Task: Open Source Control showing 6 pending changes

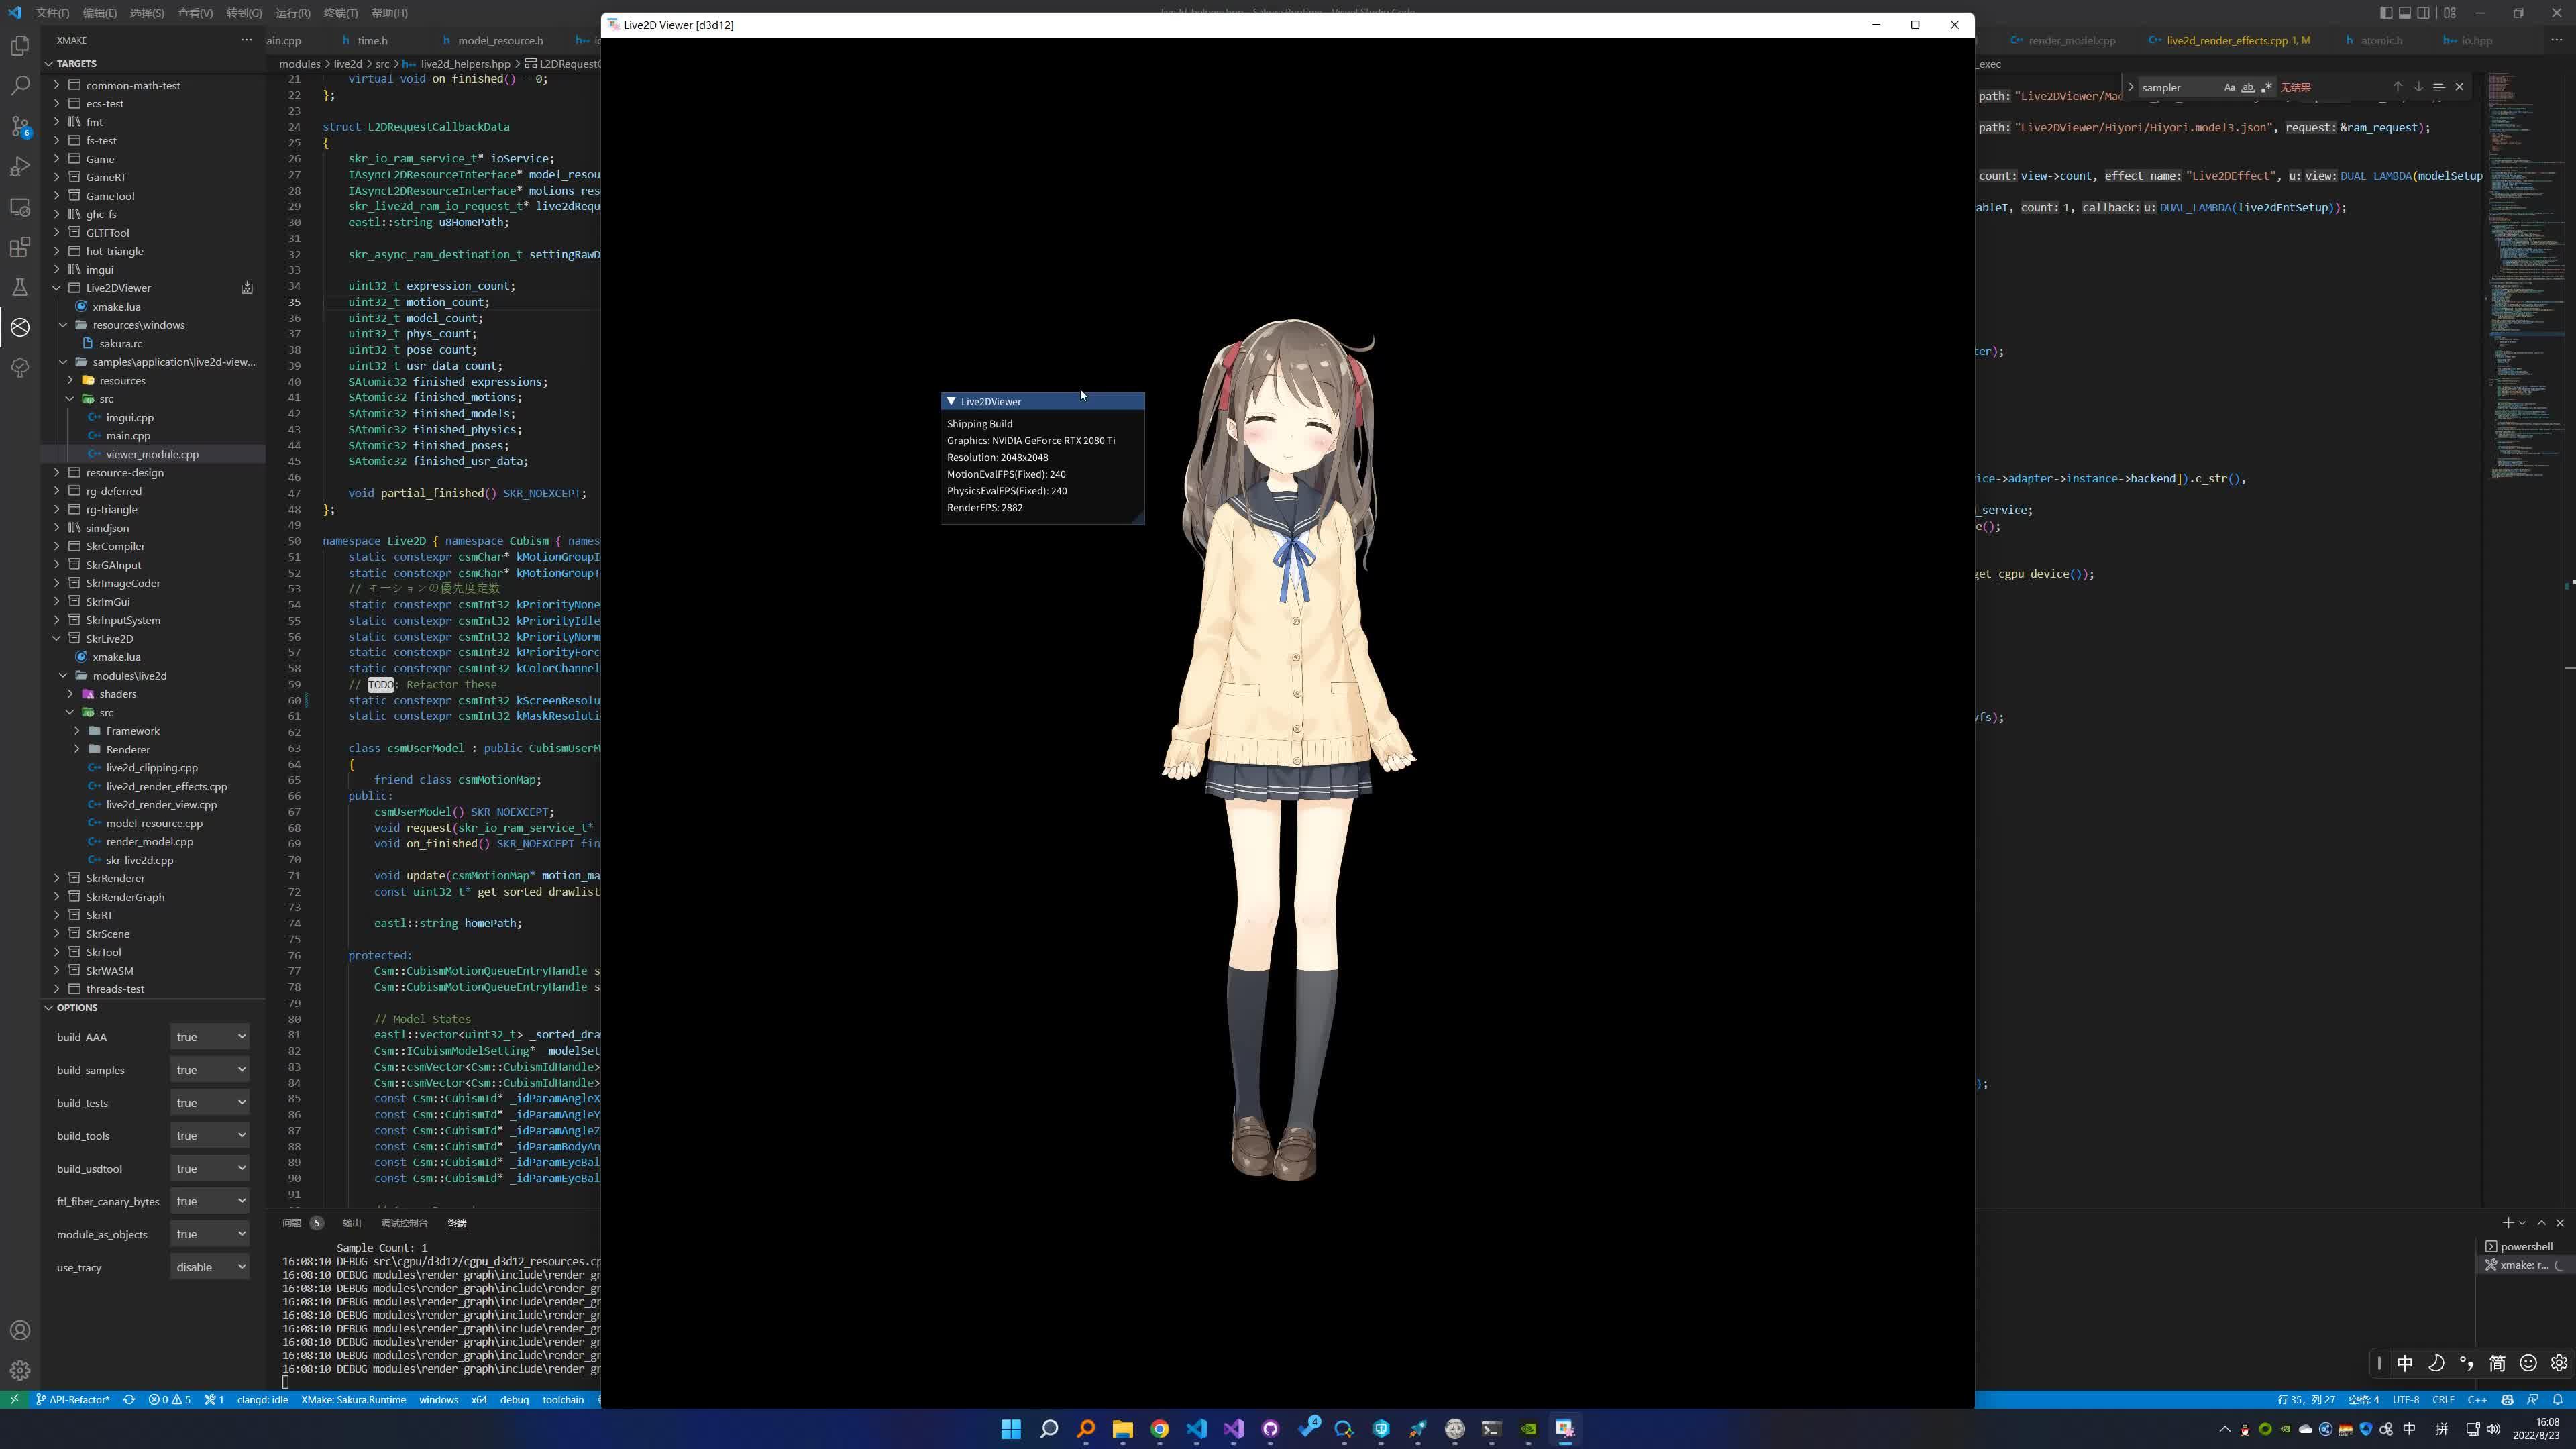Action: pos(20,126)
